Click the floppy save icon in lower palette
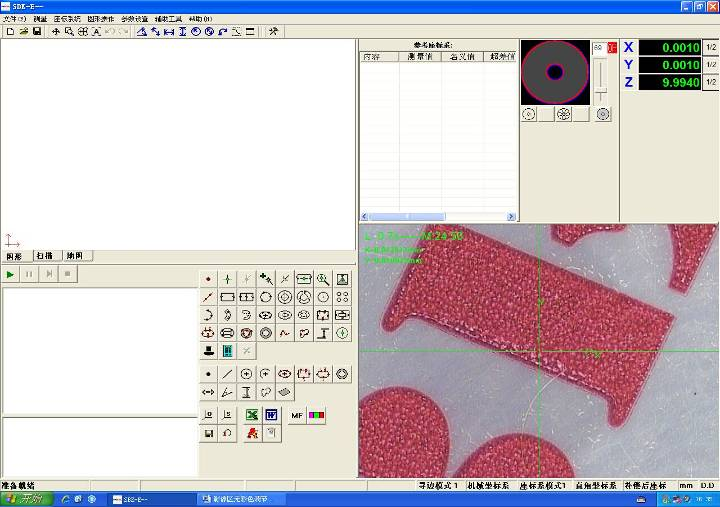 (x=208, y=433)
